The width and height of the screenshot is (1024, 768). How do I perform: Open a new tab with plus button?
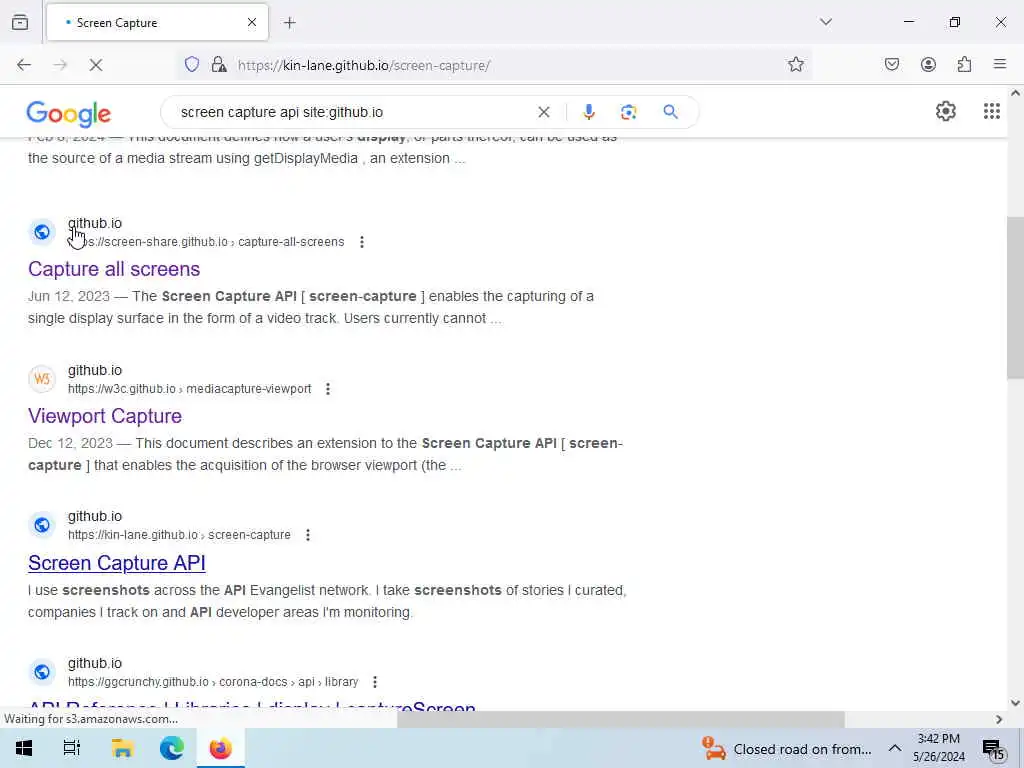click(x=289, y=23)
